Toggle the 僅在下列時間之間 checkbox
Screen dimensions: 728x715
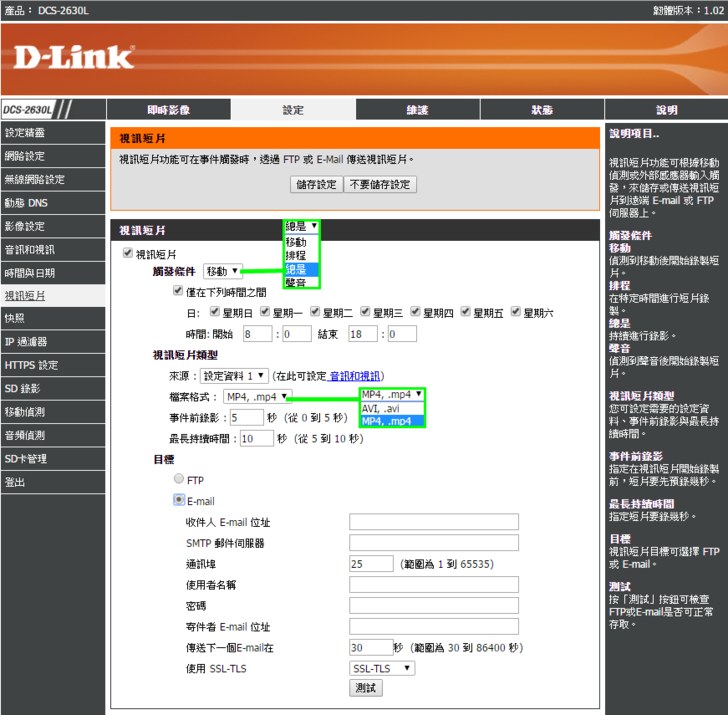(x=178, y=292)
